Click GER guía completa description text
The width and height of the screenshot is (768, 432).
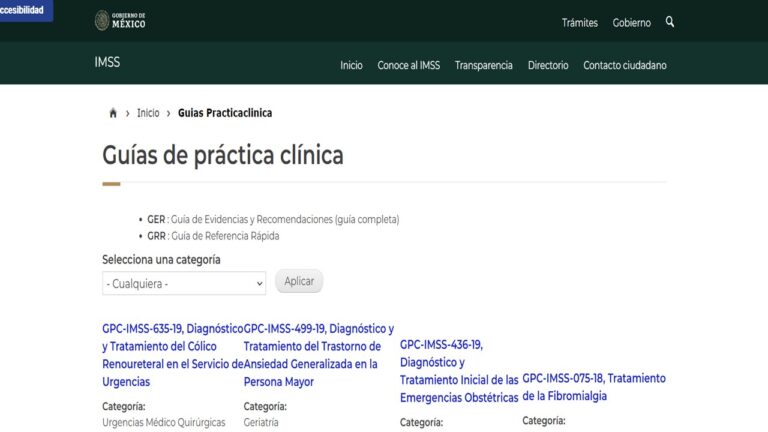(273, 219)
